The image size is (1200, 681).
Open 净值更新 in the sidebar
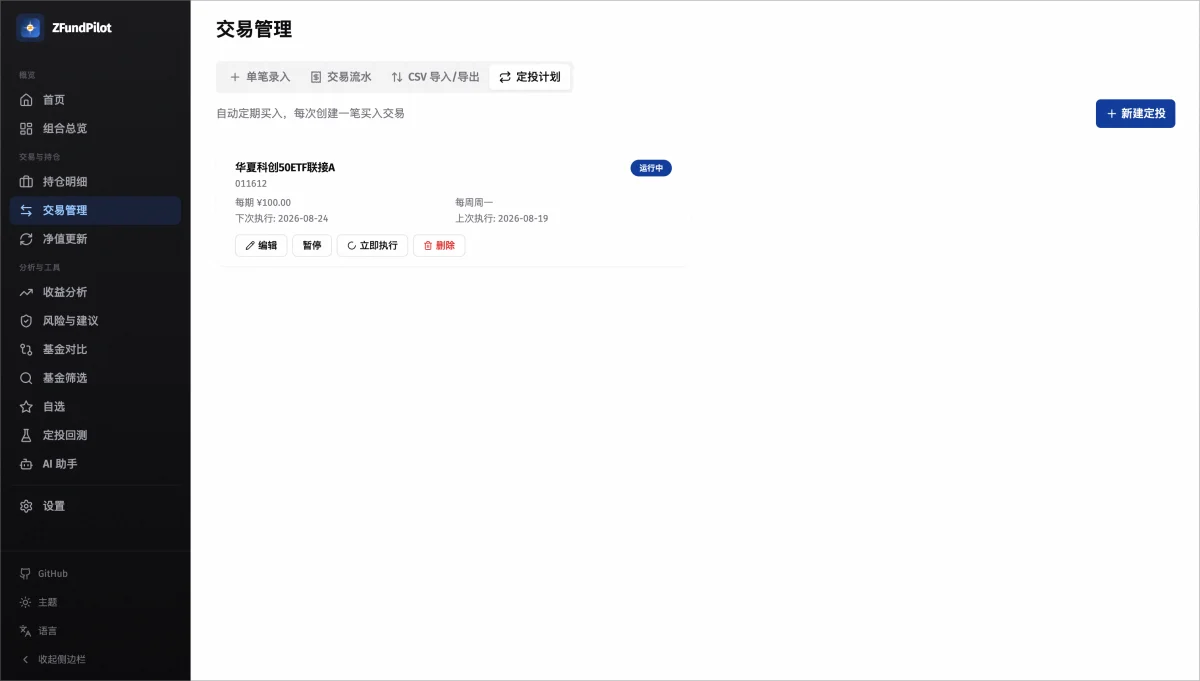(95, 239)
